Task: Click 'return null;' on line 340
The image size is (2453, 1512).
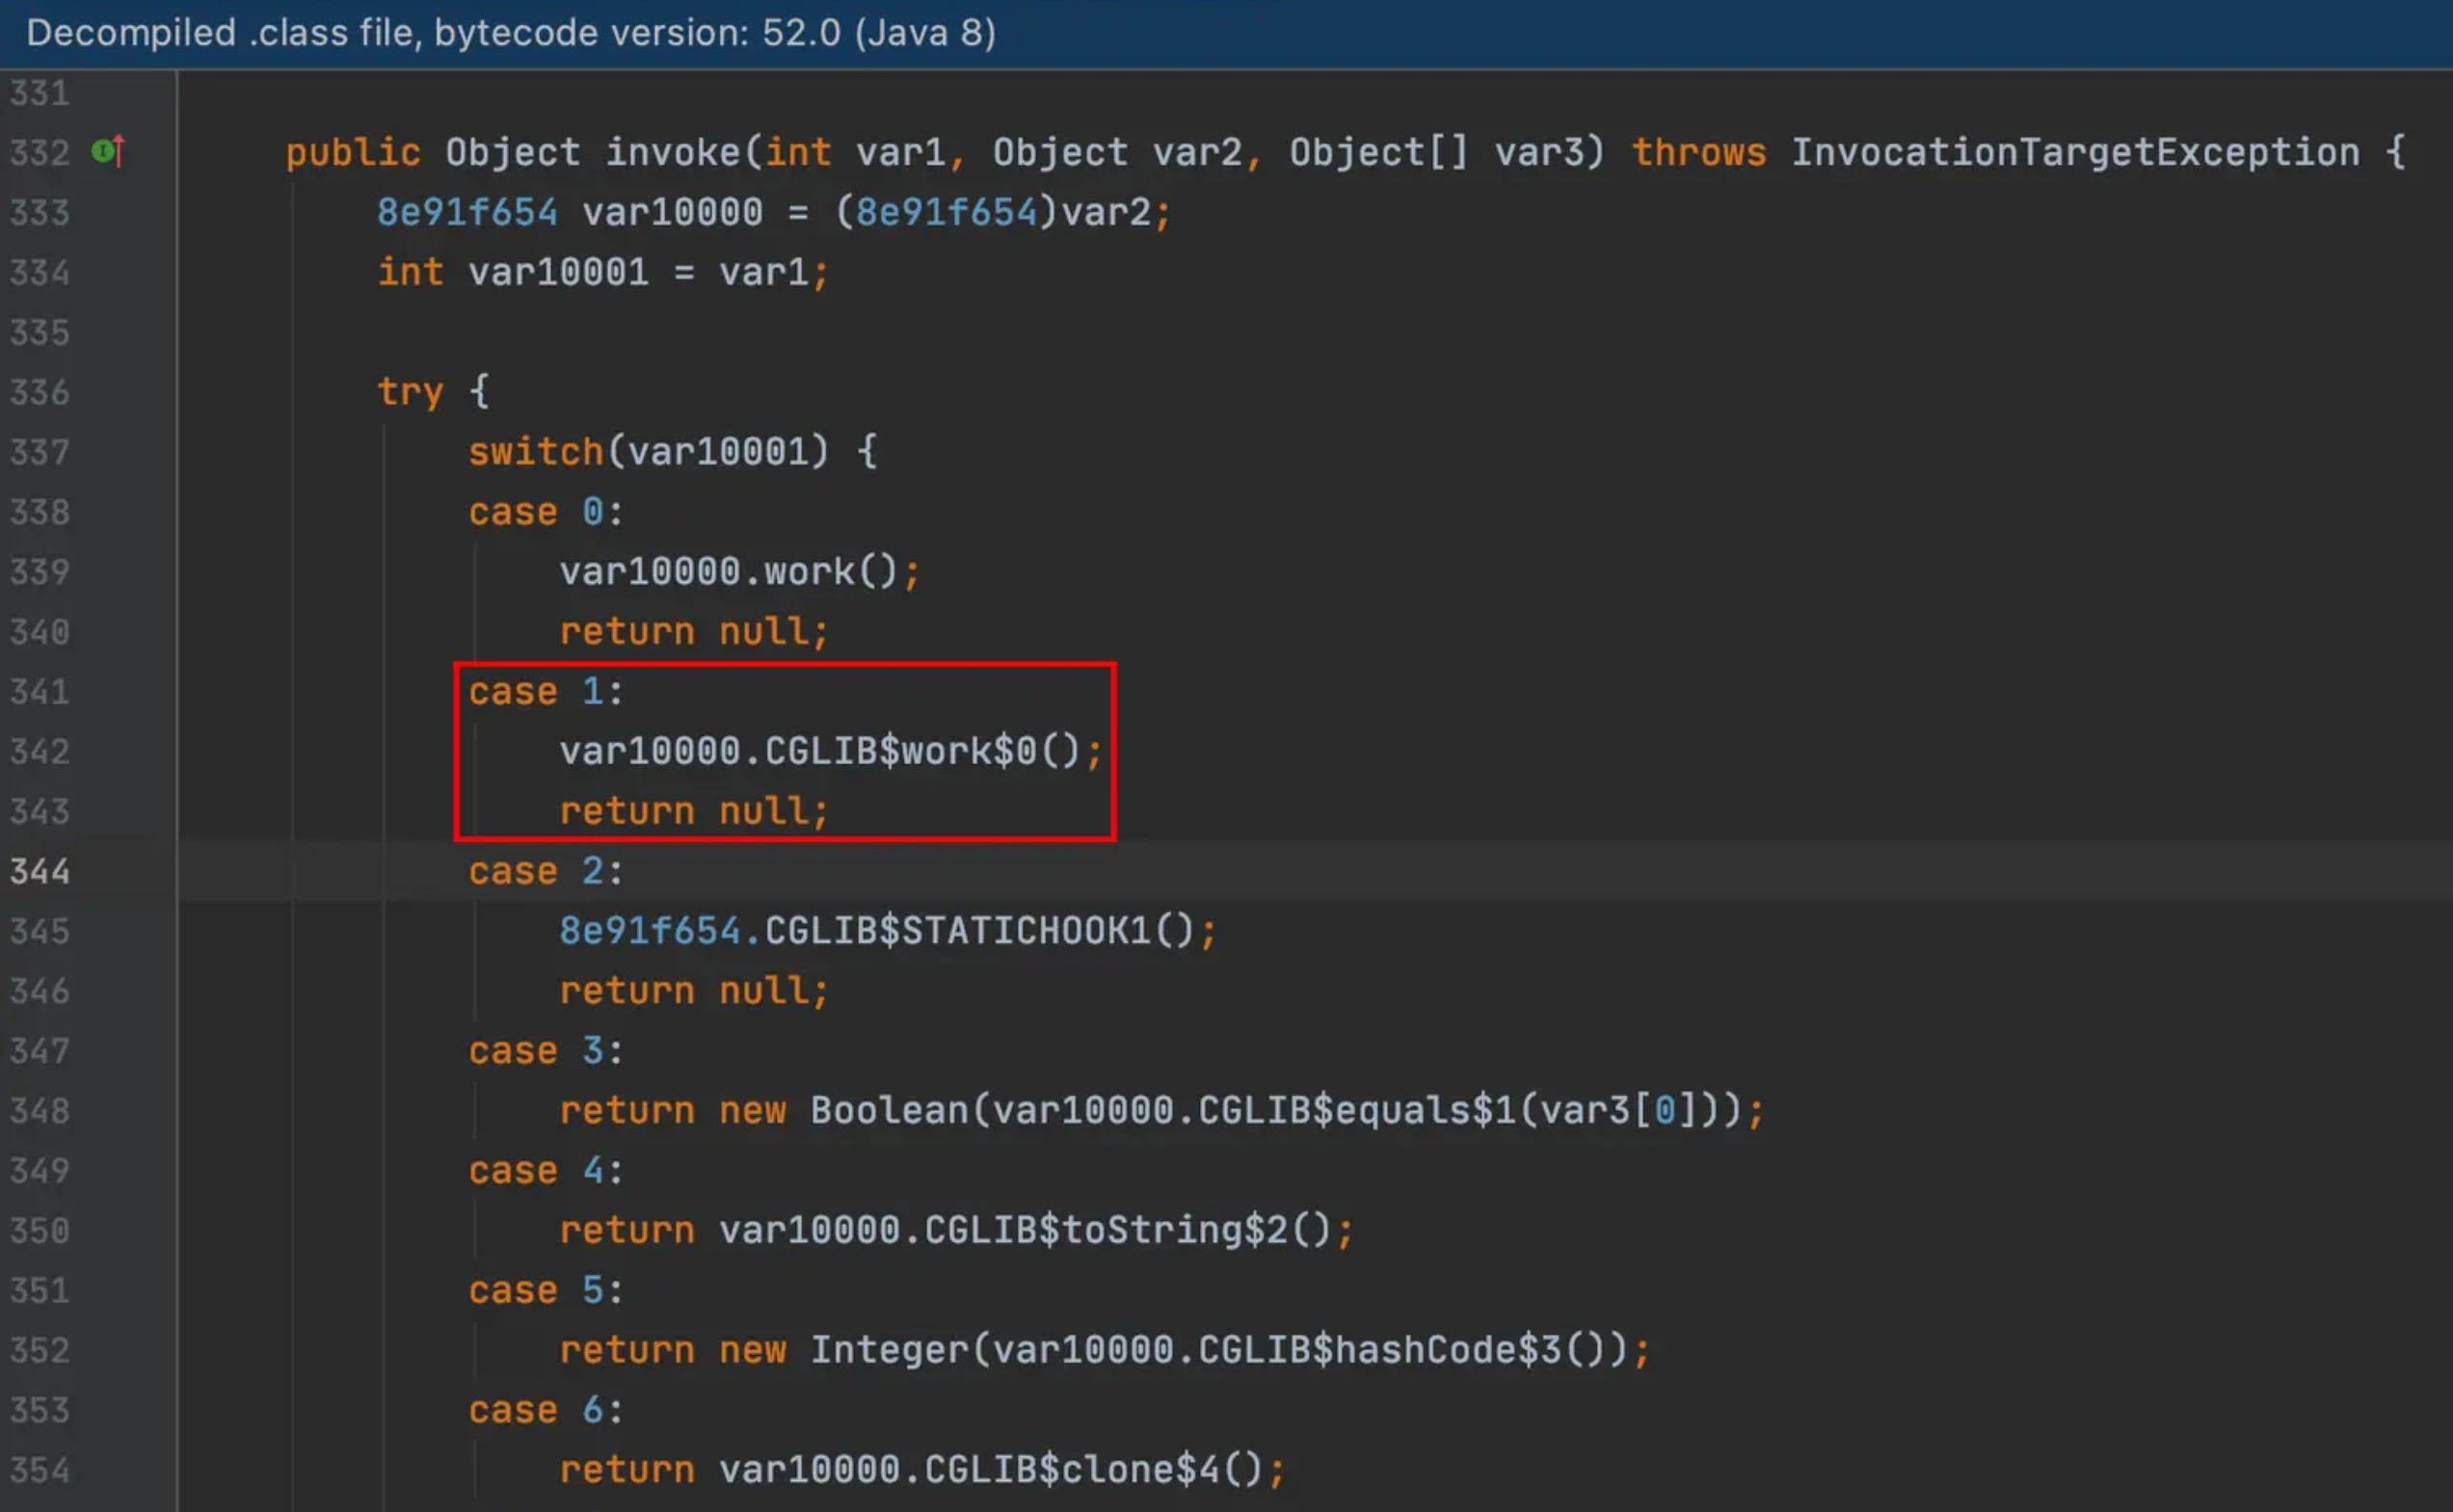Action: click(x=694, y=632)
